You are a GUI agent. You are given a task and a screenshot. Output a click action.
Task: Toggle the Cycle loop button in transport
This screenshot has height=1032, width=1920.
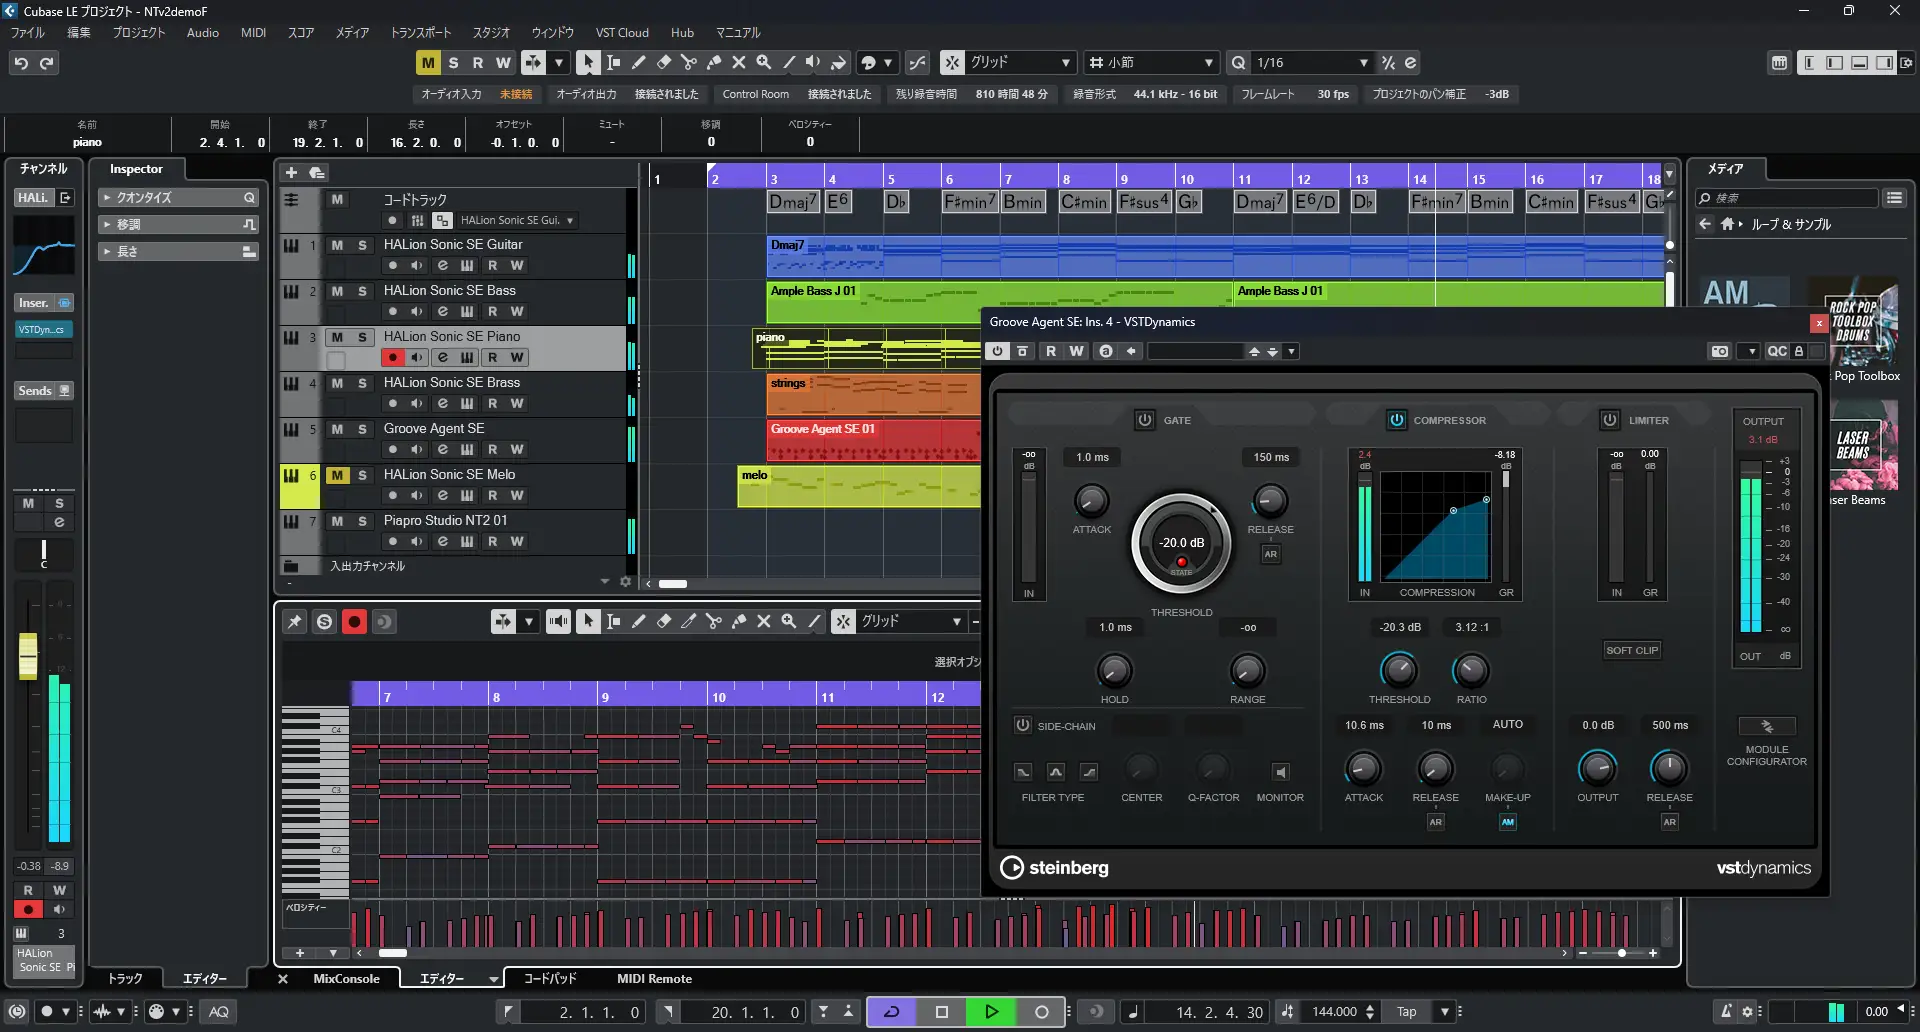click(891, 1012)
